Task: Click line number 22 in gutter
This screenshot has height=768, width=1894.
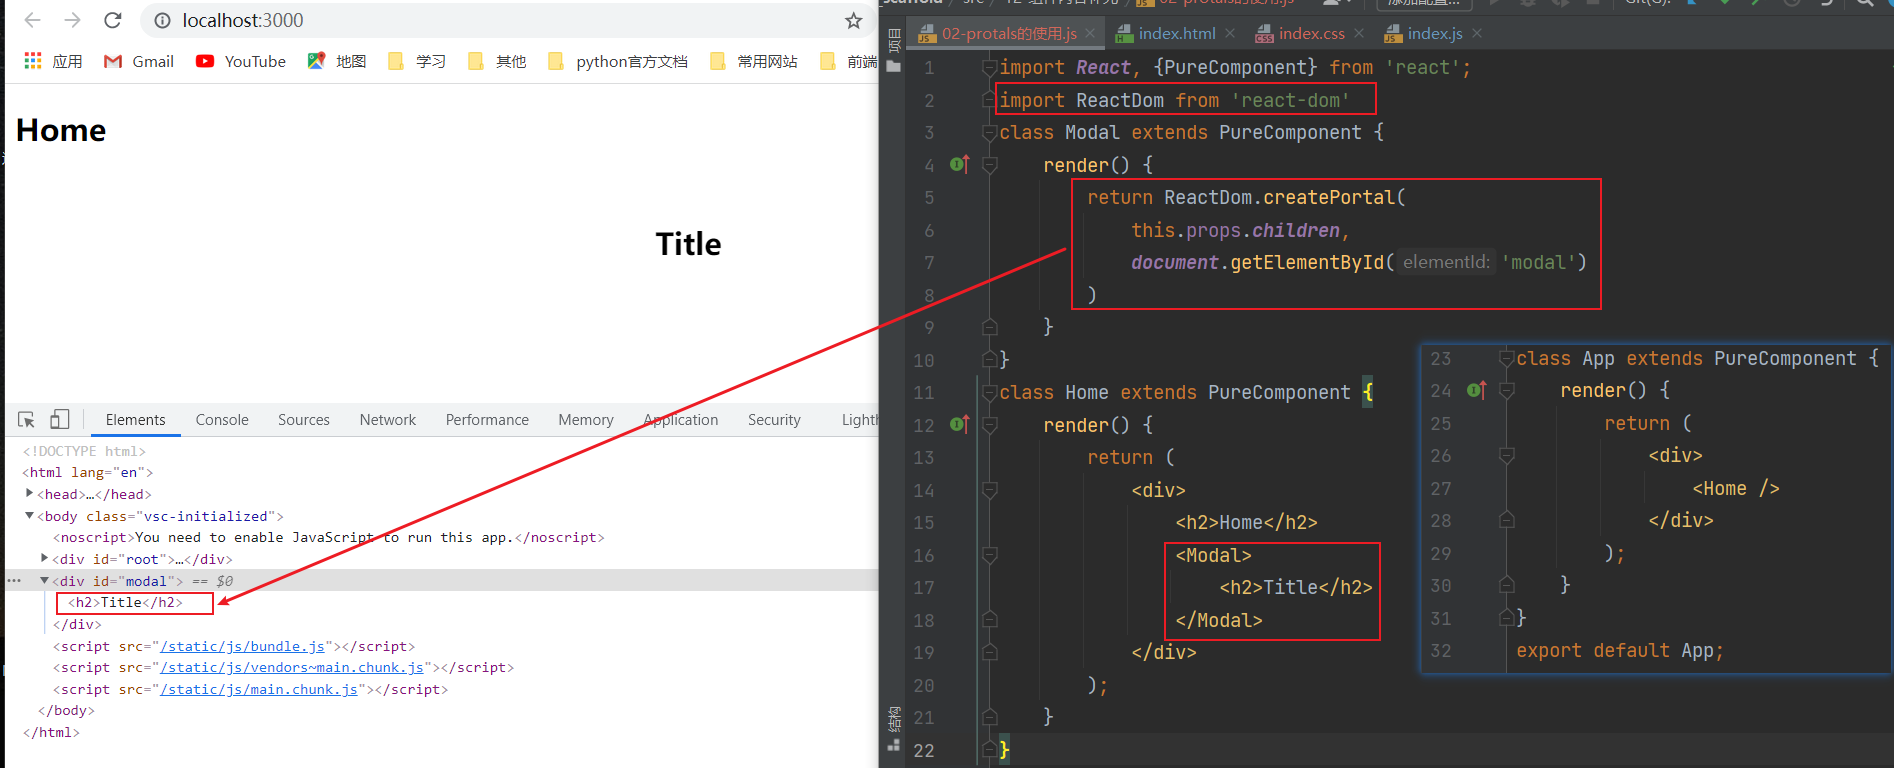Action: pos(924,750)
